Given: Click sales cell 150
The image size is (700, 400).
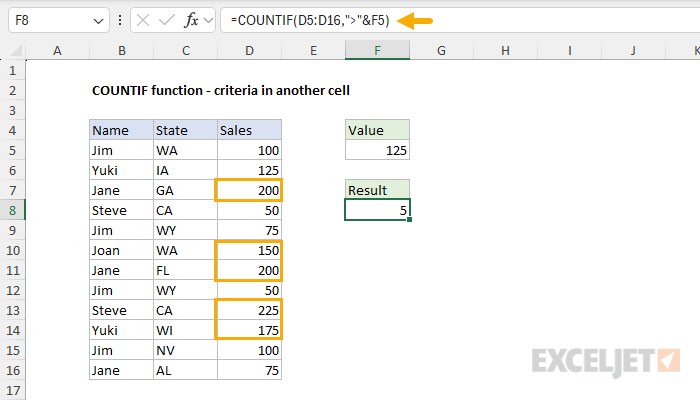Looking at the screenshot, I should (x=250, y=250).
